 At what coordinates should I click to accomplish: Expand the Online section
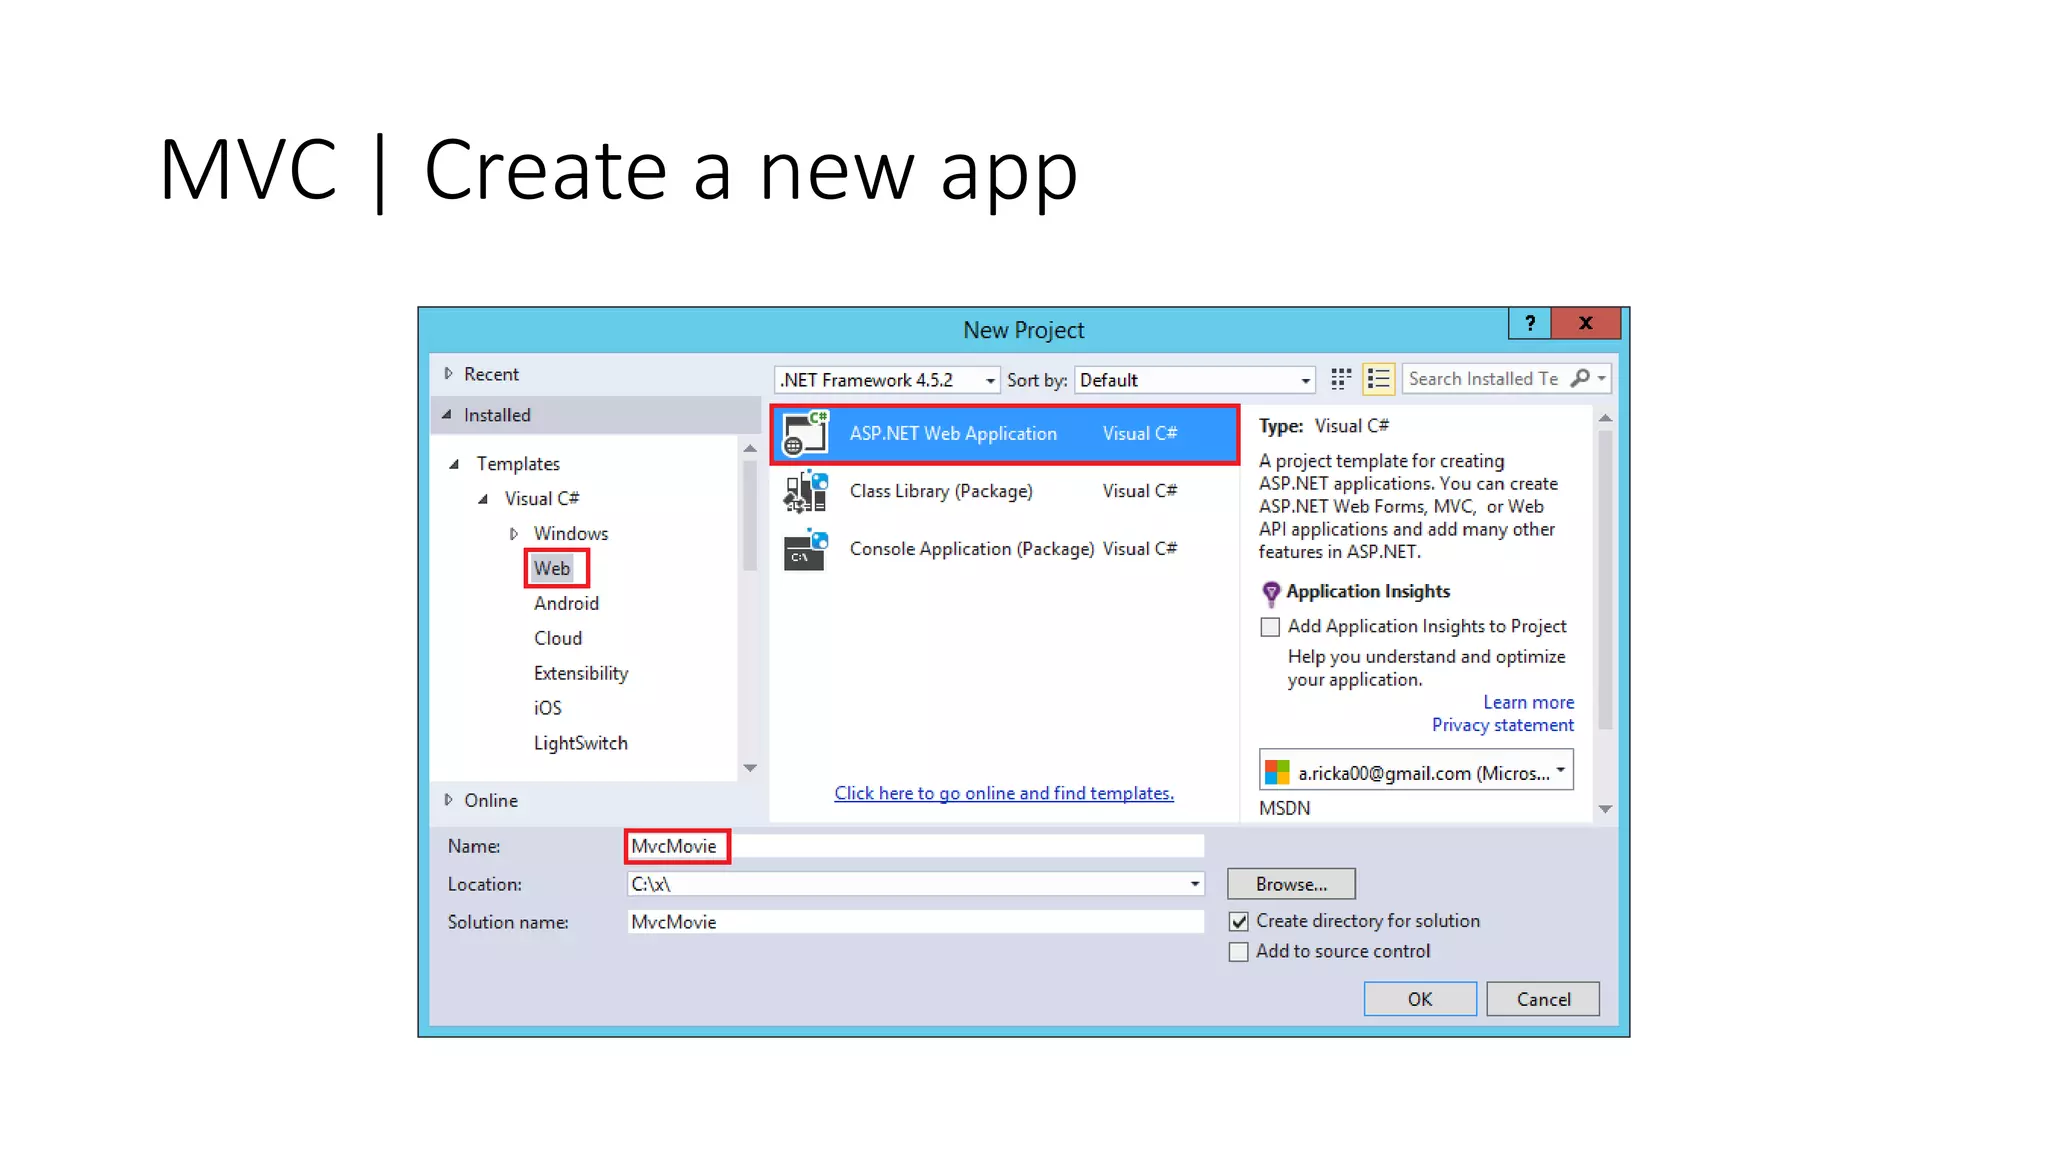pyautogui.click(x=448, y=800)
